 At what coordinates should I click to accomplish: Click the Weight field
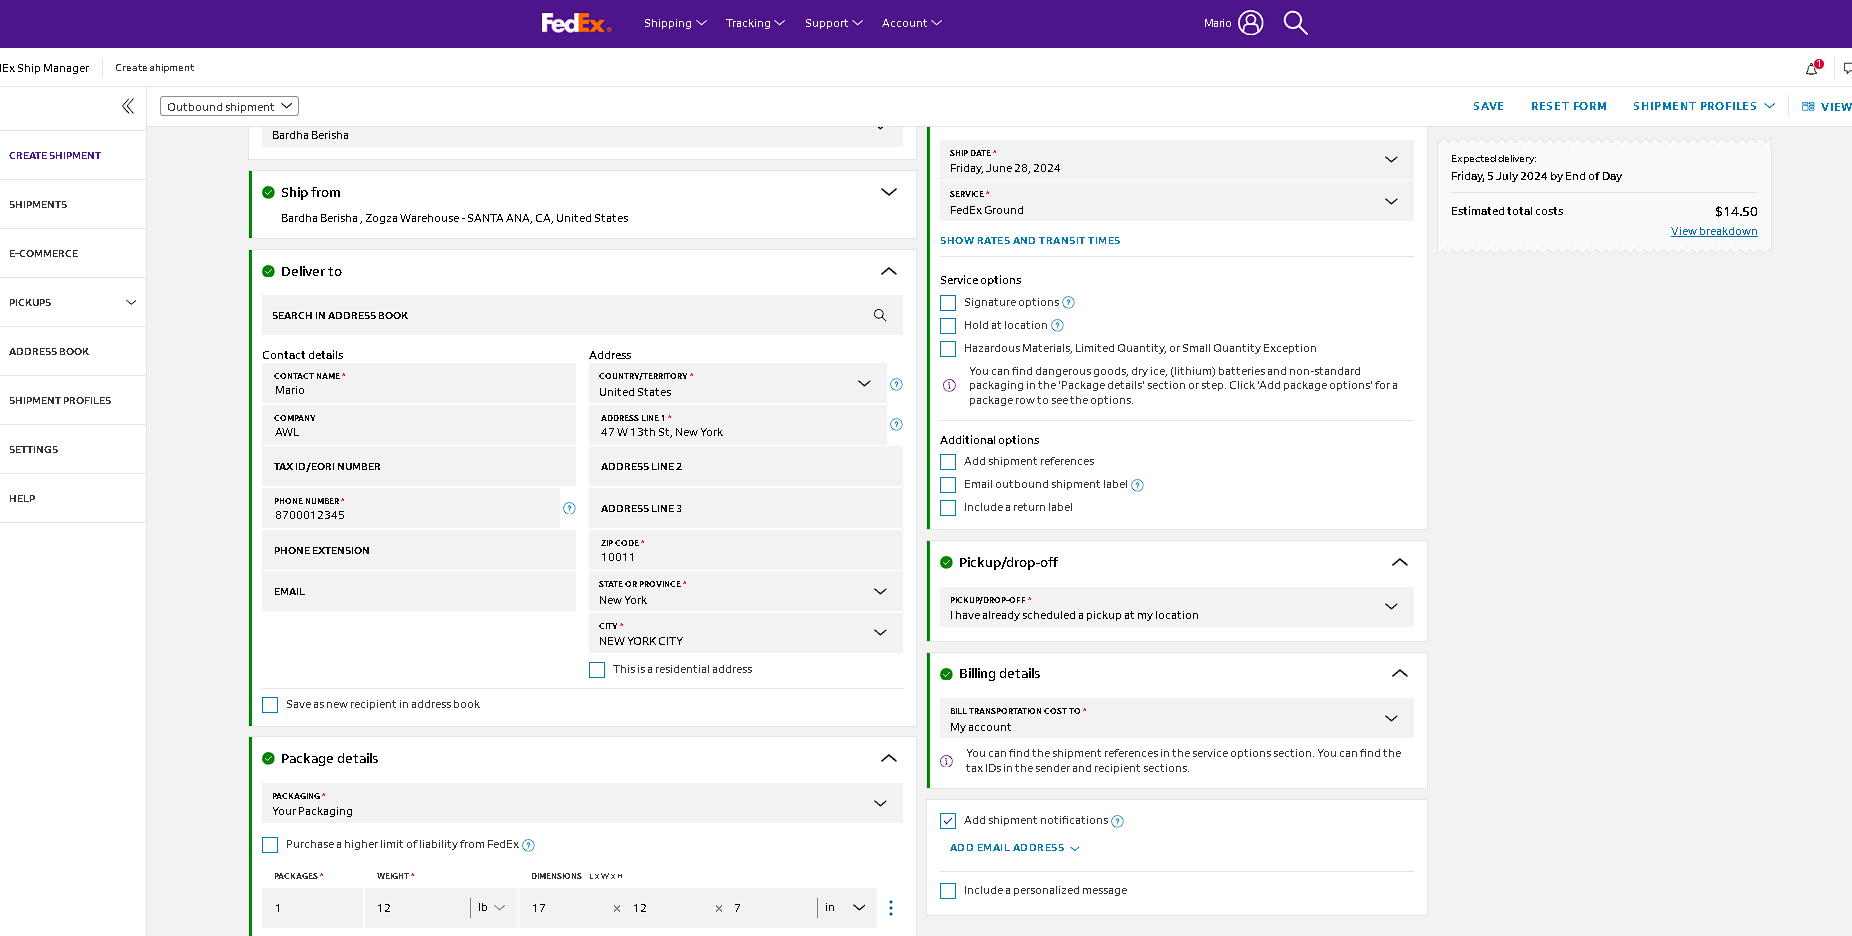[x=417, y=908]
